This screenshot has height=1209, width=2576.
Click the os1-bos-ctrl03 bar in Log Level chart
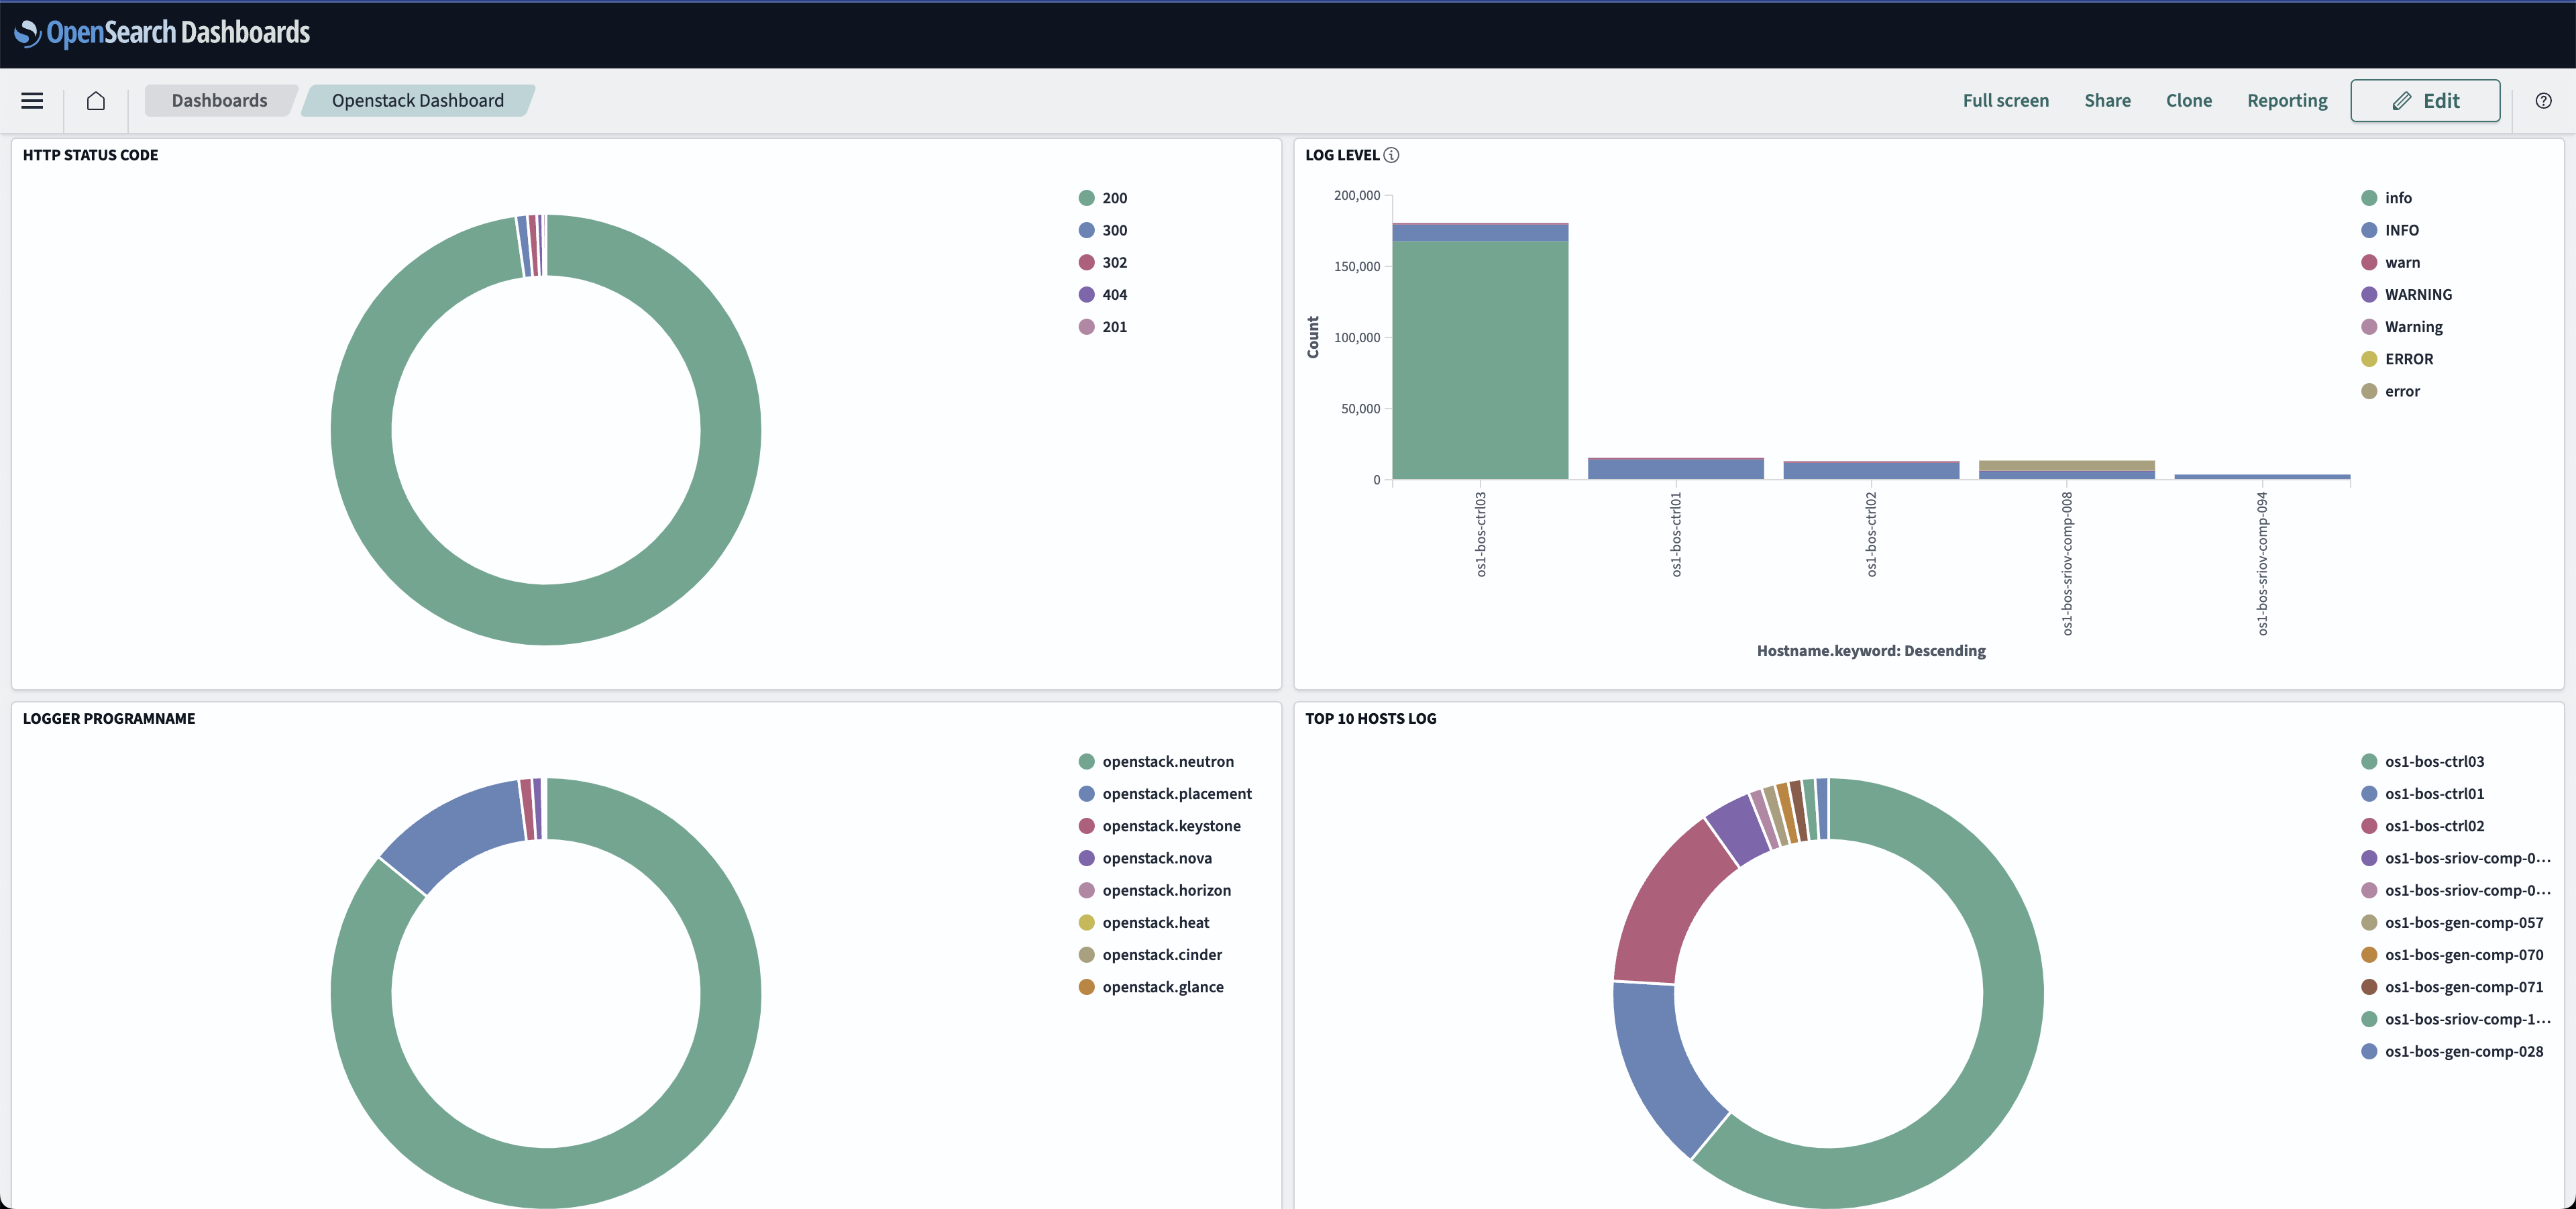[x=1480, y=351]
